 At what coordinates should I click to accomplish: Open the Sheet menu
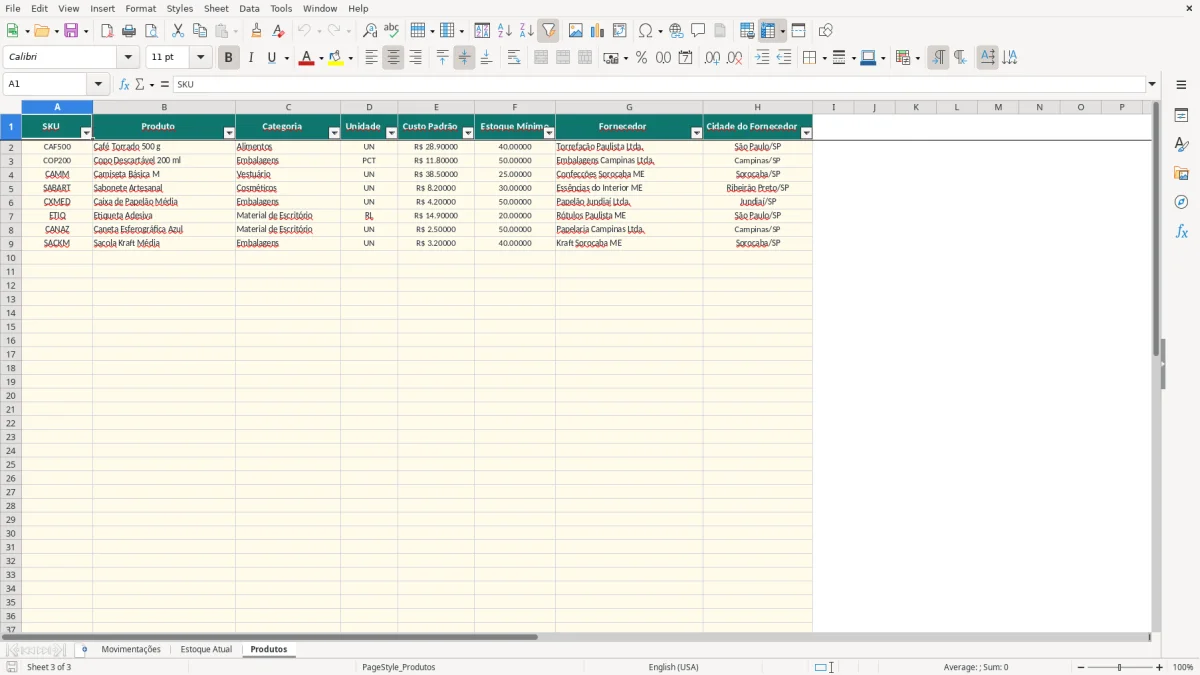[216, 8]
